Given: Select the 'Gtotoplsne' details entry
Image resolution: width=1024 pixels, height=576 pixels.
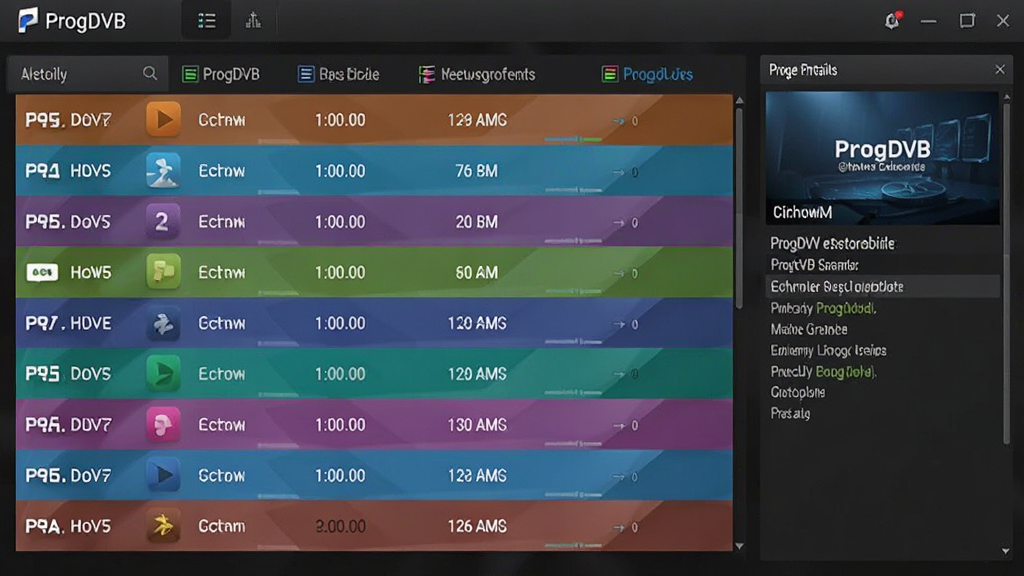Looking at the screenshot, I should 797,392.
